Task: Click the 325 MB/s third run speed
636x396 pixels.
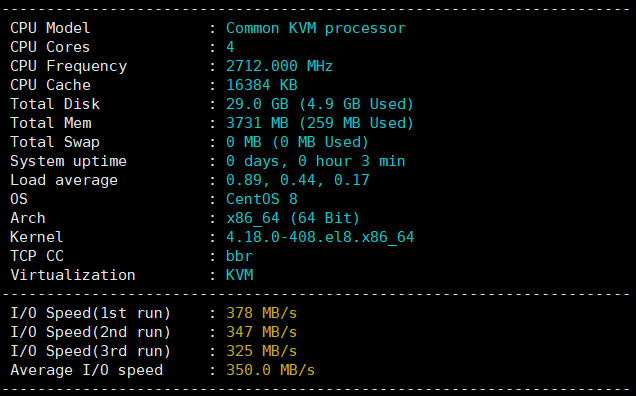Action: tap(262, 351)
